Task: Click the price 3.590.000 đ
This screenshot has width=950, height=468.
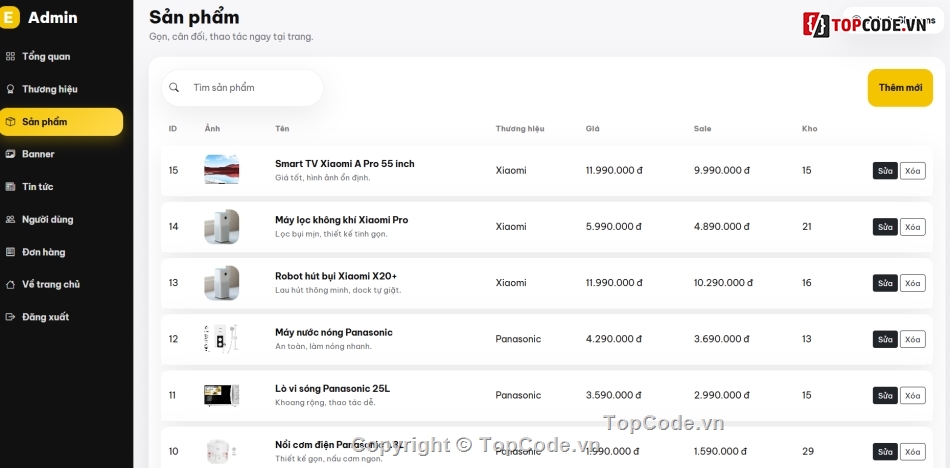Action: (614, 395)
